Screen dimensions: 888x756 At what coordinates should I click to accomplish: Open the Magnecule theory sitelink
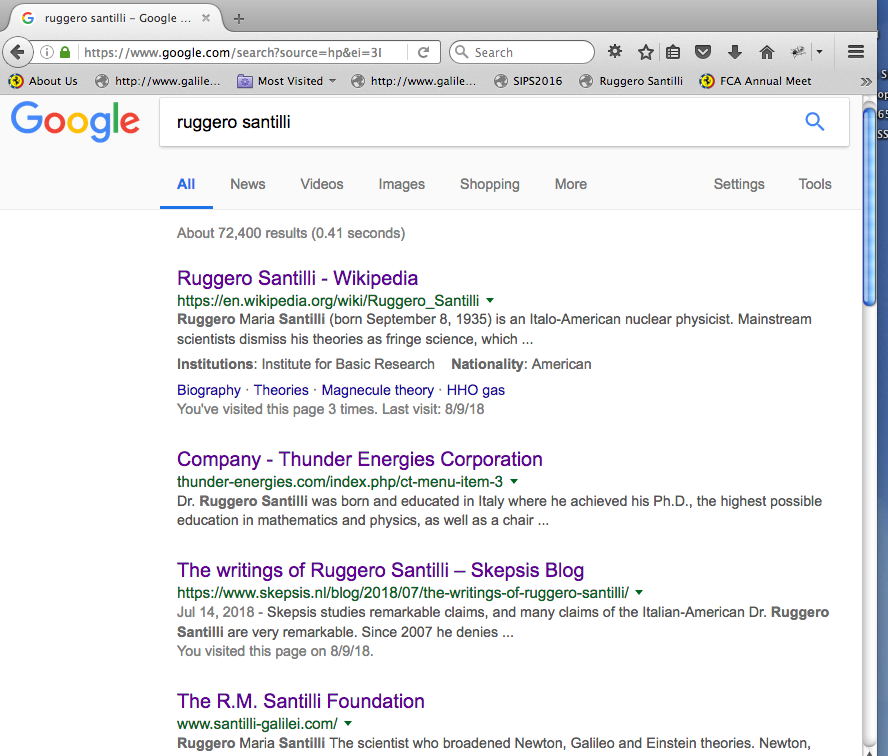coord(378,390)
